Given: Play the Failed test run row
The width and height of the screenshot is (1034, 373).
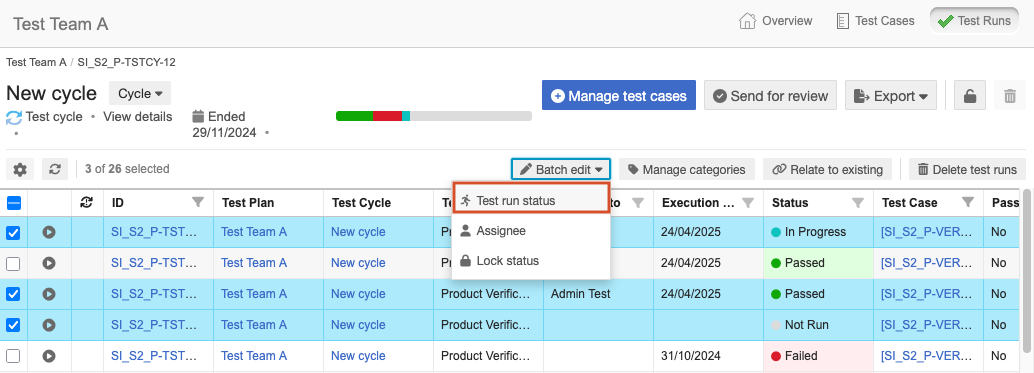Looking at the screenshot, I should point(49,356).
